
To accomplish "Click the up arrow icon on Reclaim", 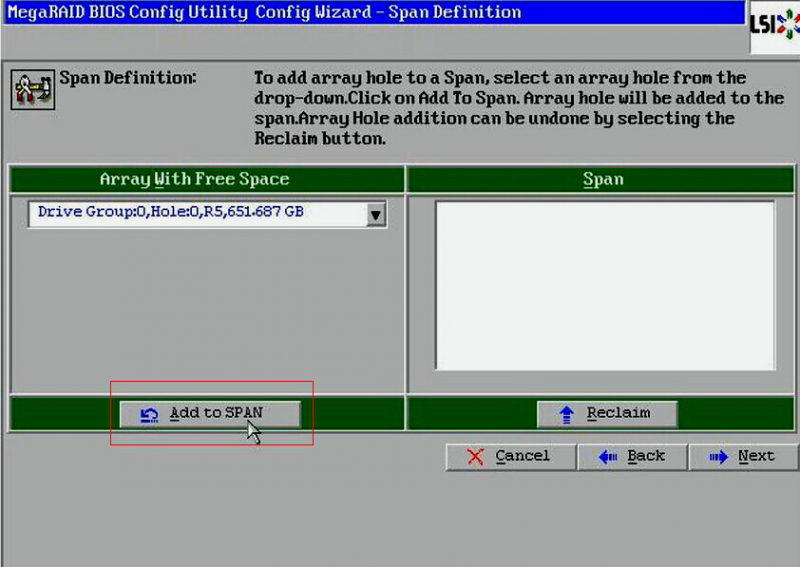I will (567, 414).
